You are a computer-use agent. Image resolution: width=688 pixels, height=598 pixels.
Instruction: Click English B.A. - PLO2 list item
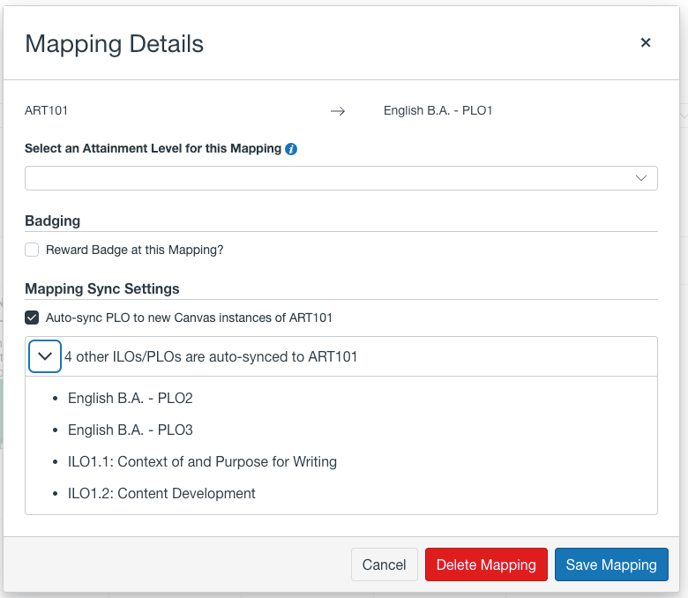(x=130, y=398)
